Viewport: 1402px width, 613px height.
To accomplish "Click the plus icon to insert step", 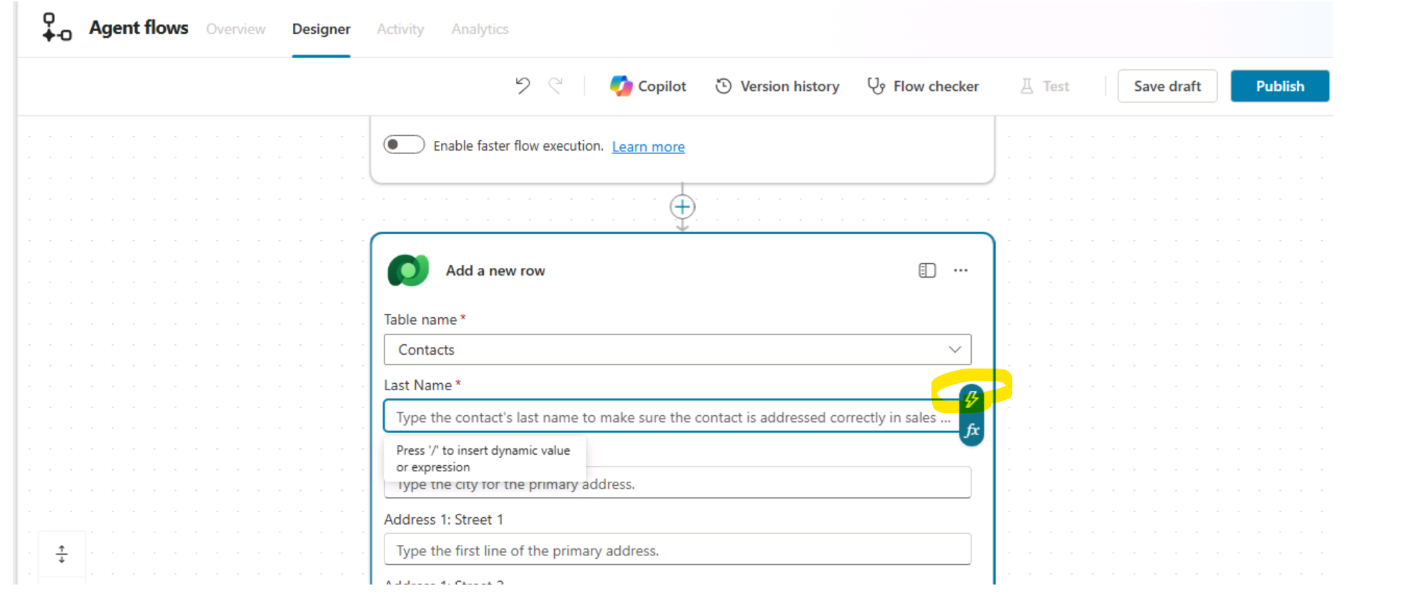I will click(682, 207).
